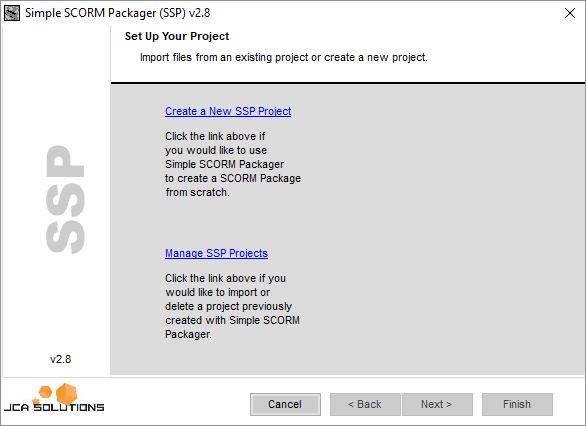Click the v2.8 version label in sidebar
The width and height of the screenshot is (586, 426).
(x=61, y=359)
